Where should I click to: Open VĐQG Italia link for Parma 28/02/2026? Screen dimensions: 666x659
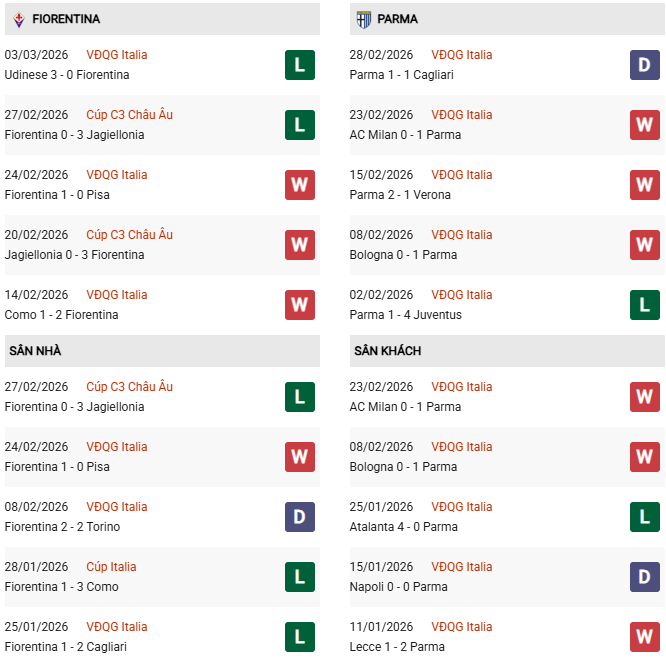461,55
